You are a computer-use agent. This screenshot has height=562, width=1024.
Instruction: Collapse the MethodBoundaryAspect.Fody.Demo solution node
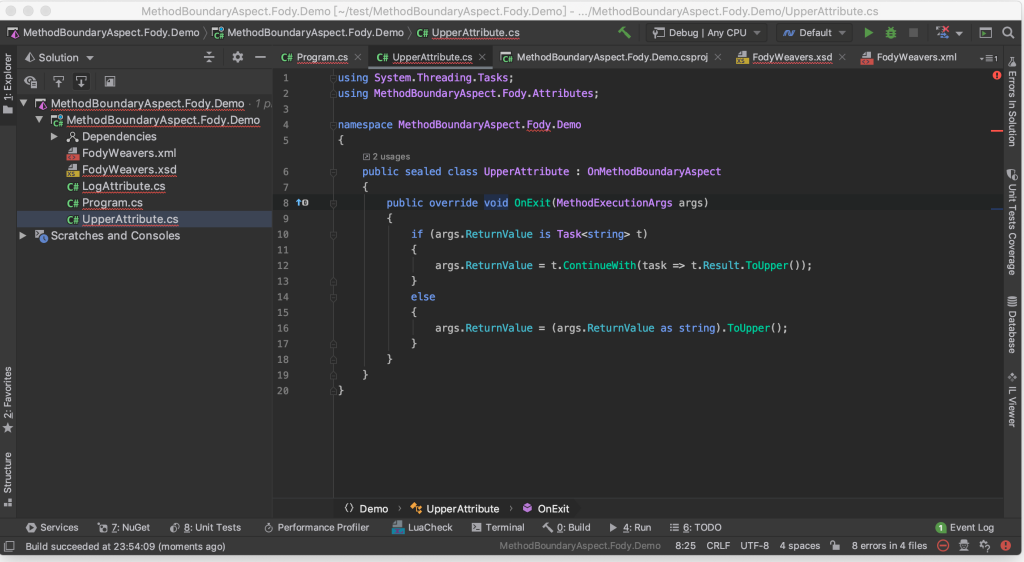24,103
